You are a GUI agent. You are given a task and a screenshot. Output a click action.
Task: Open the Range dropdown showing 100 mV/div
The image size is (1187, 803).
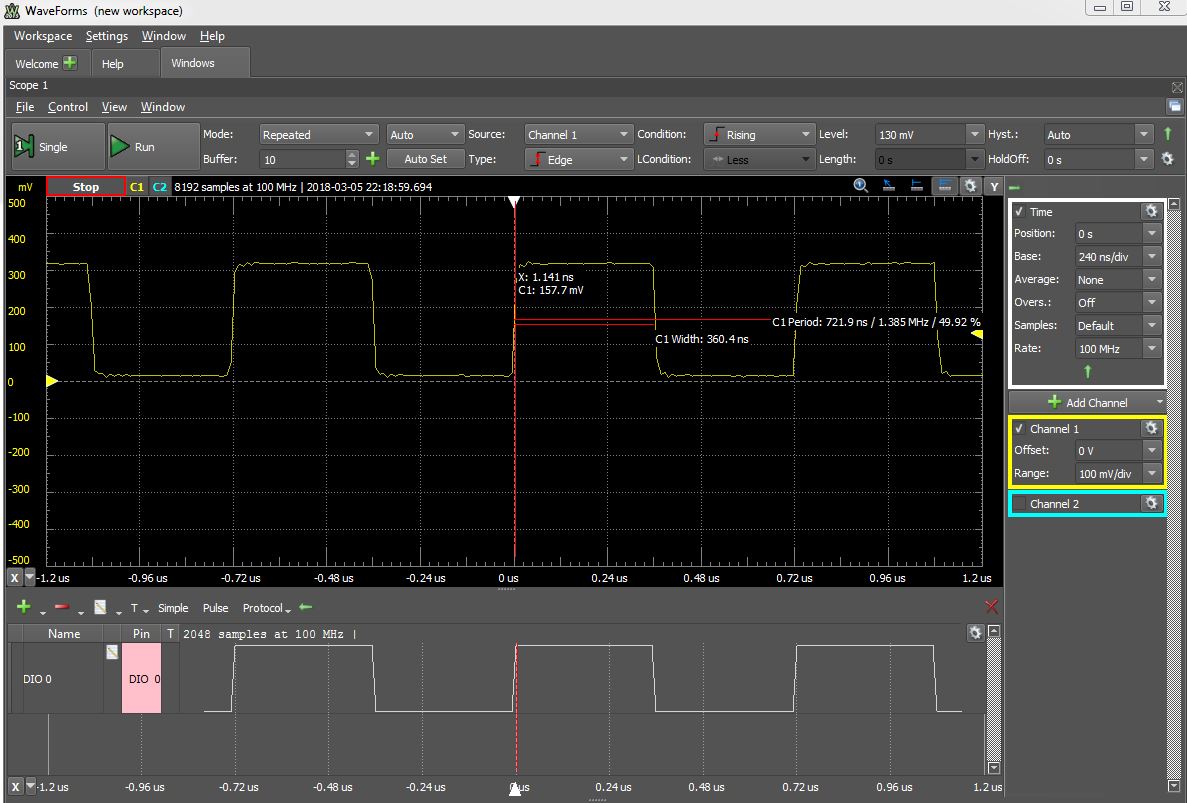click(1118, 474)
